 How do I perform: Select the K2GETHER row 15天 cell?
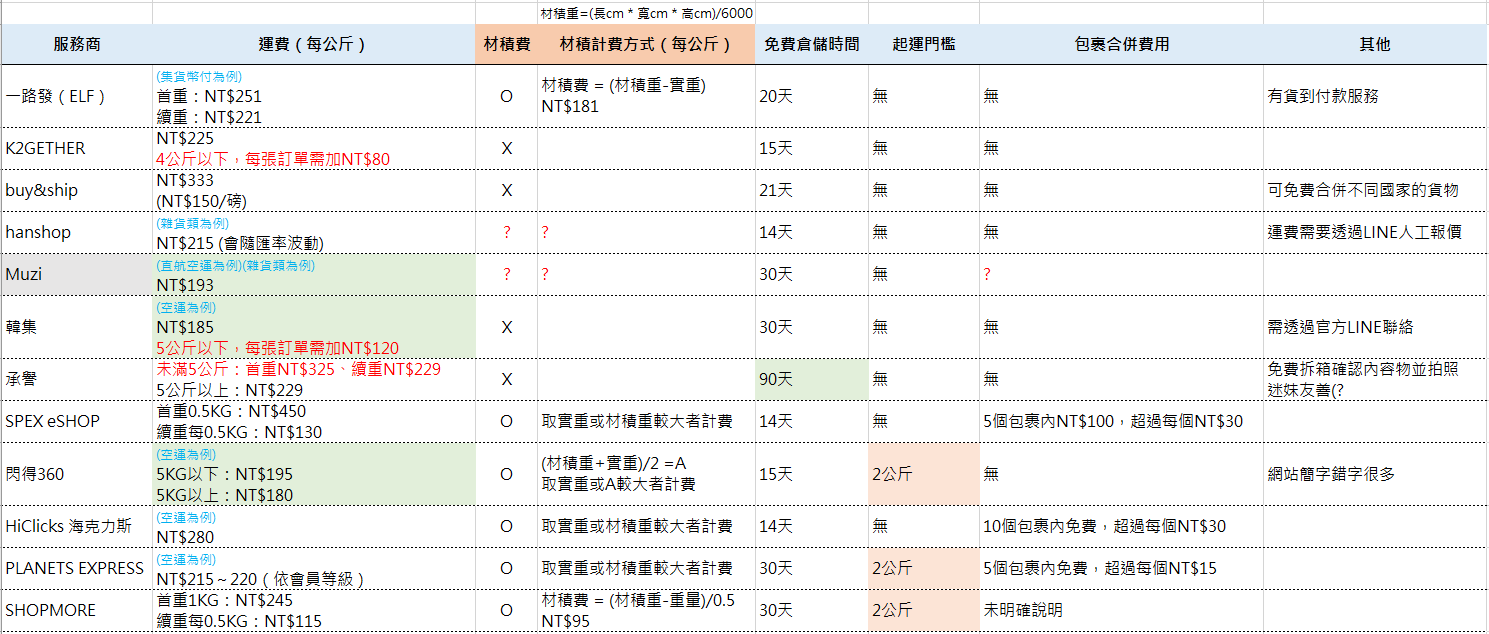[x=812, y=148]
